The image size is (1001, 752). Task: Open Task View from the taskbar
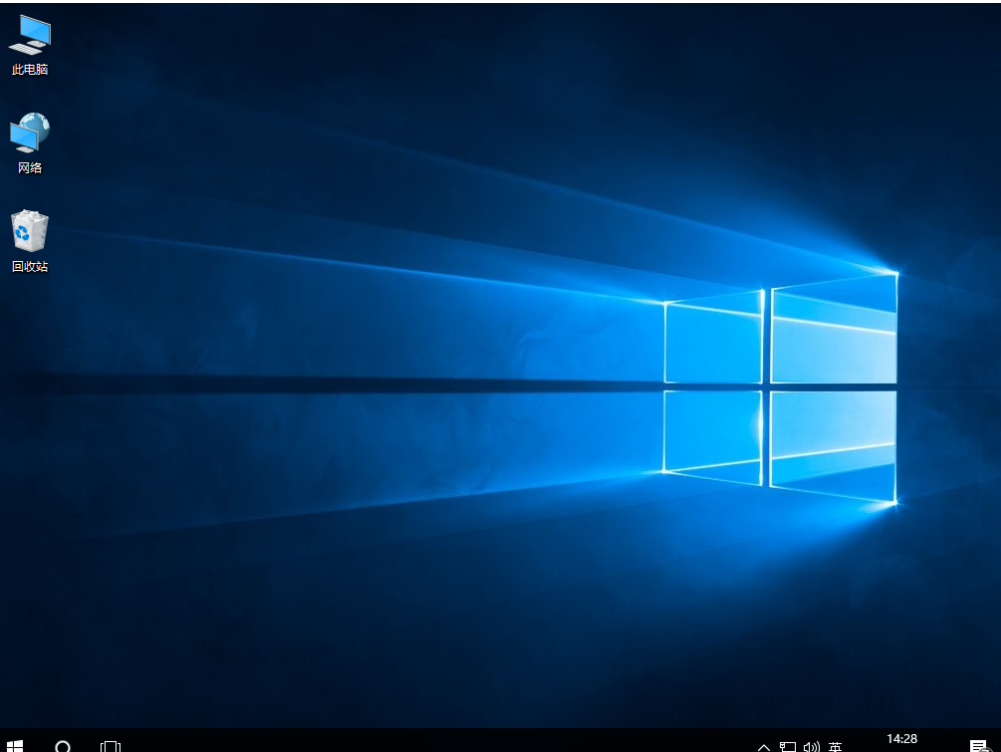click(110, 746)
